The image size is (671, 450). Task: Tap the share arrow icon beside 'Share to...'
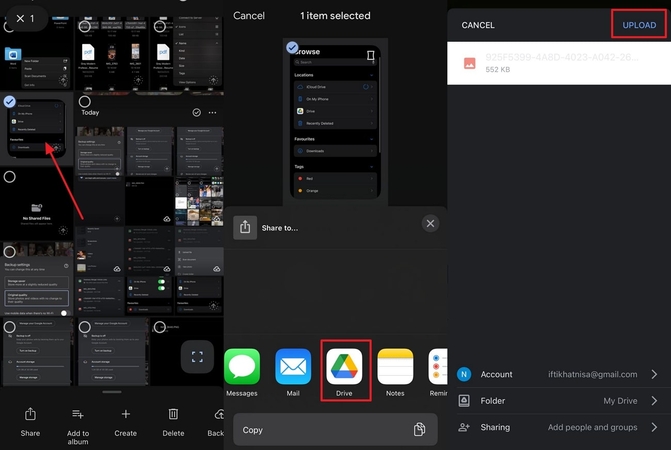tap(245, 228)
